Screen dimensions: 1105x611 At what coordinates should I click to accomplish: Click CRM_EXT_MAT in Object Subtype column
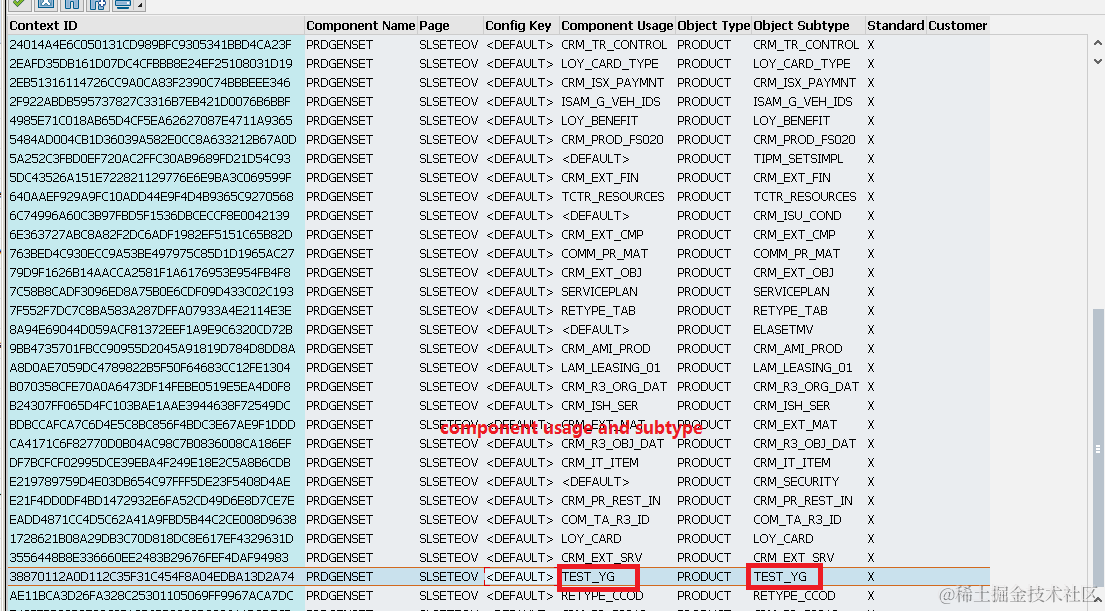click(x=795, y=425)
